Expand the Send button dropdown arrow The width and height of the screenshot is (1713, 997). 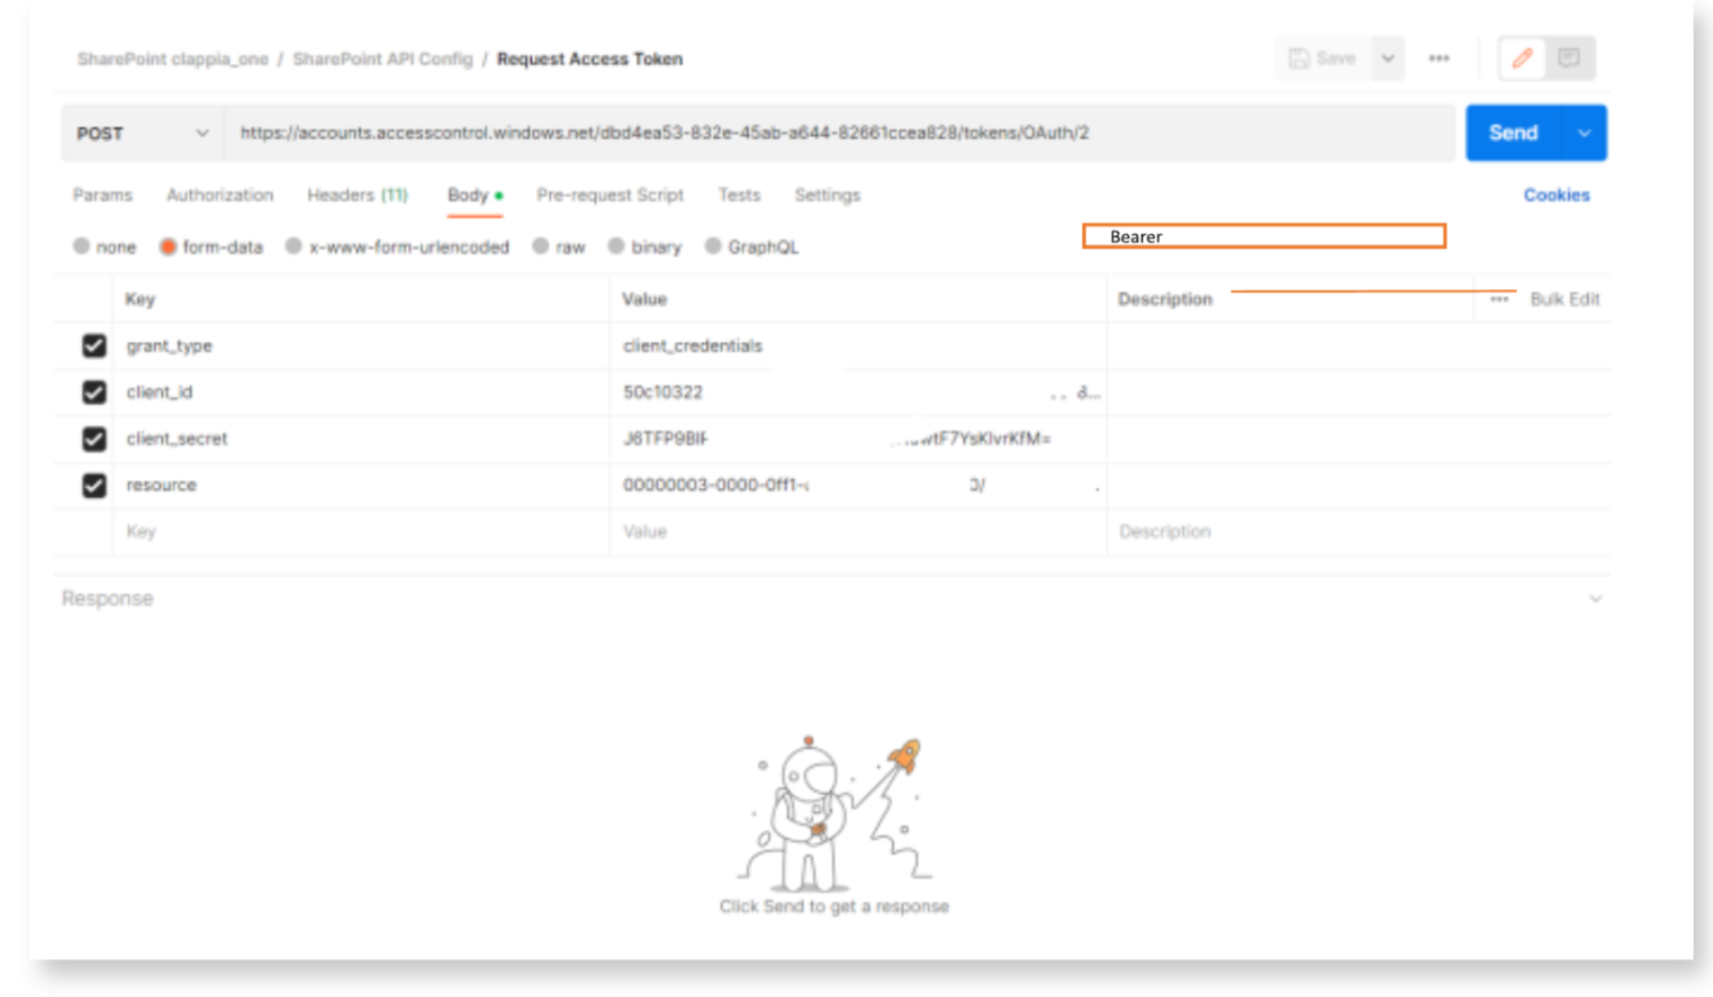point(1584,132)
